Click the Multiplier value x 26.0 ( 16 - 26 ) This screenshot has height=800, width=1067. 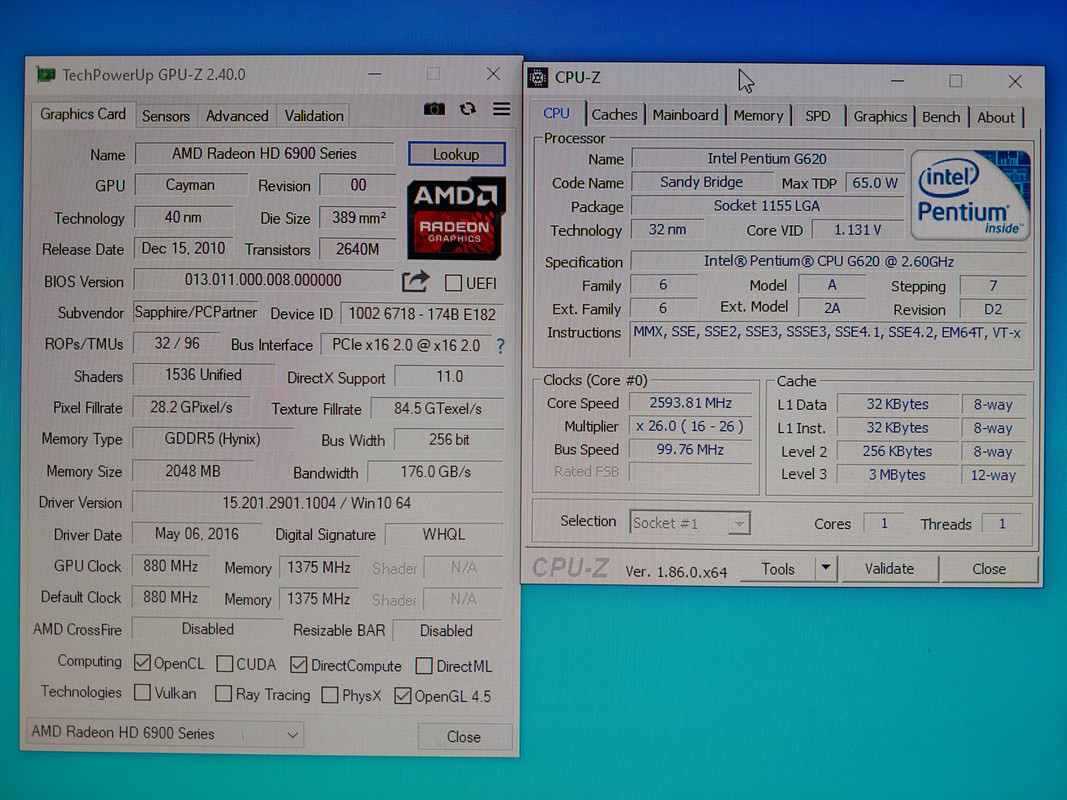click(690, 427)
